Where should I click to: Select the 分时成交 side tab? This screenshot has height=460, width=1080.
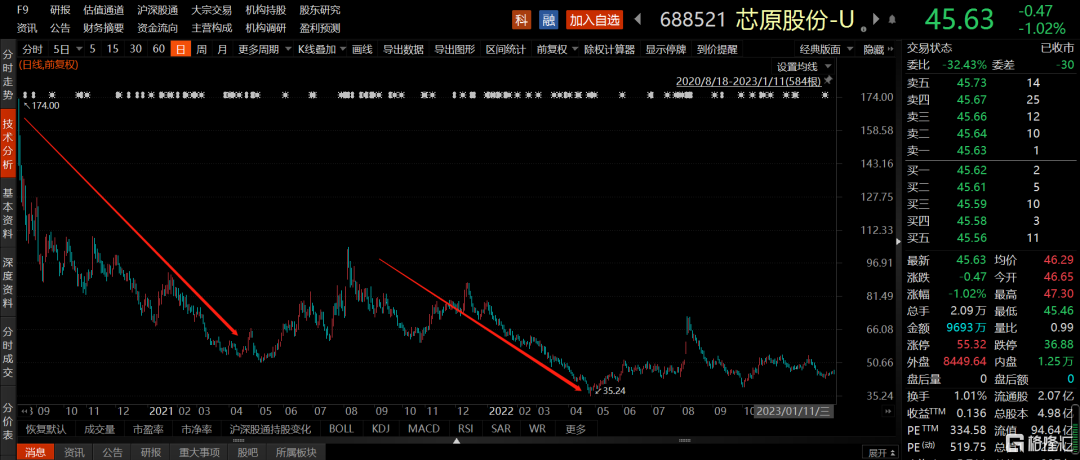(8, 351)
